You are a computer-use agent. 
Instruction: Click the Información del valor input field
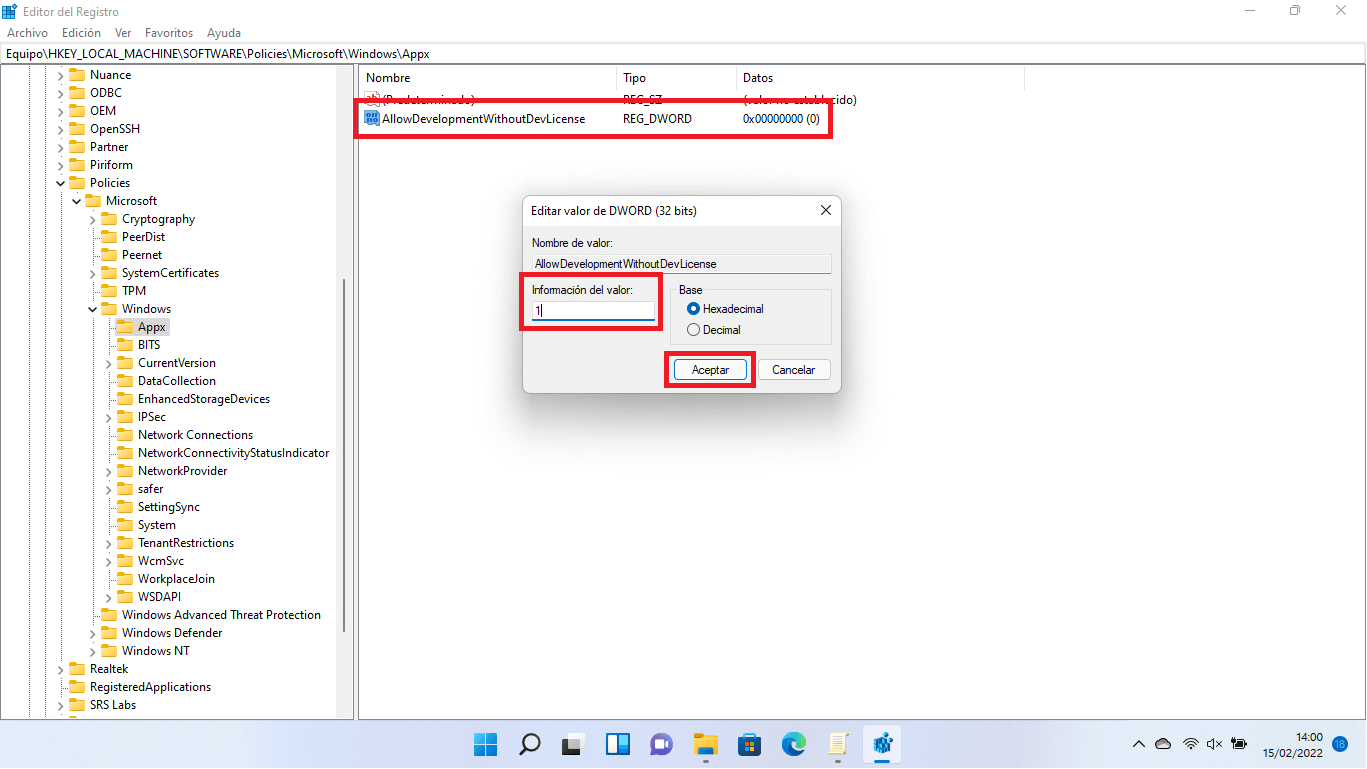pos(593,311)
